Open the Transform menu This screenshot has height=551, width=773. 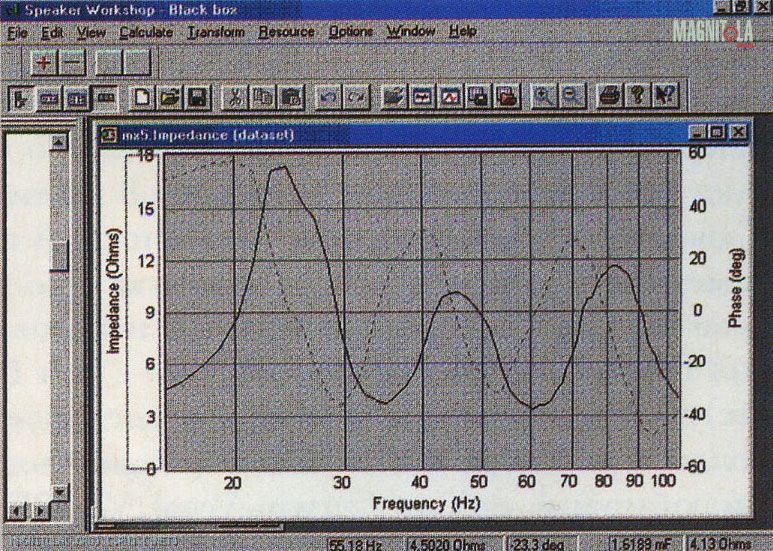point(216,33)
